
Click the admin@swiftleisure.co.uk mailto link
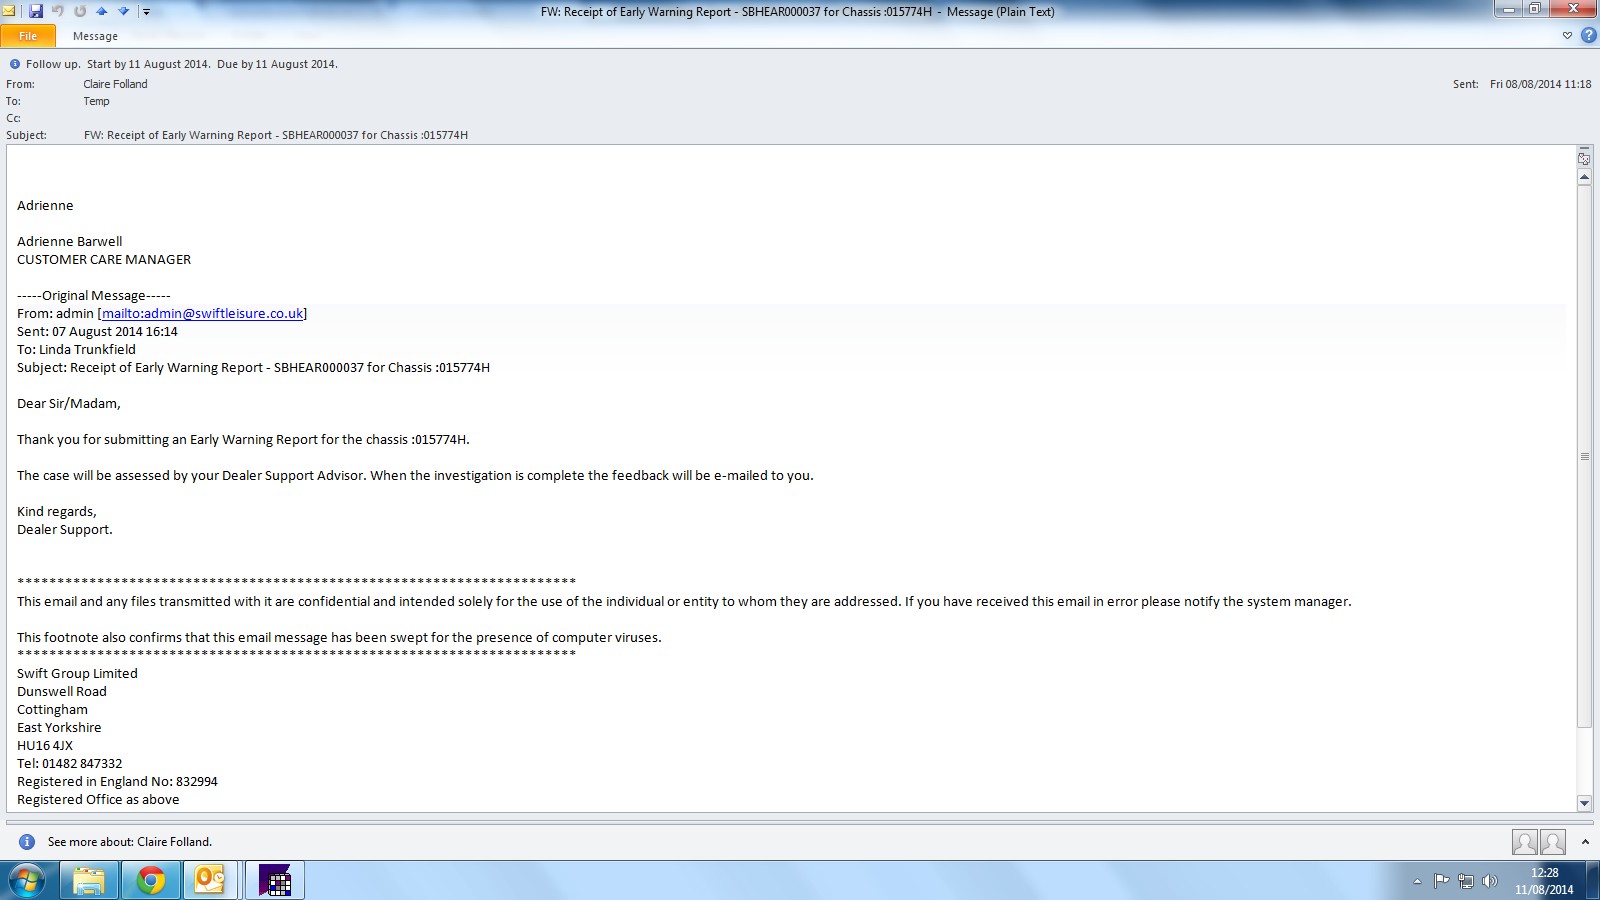click(x=202, y=313)
